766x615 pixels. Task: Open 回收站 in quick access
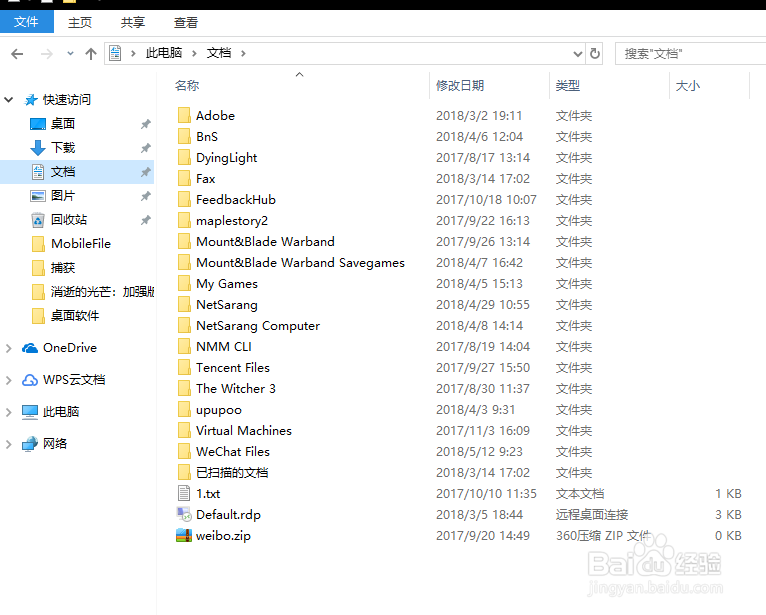[x=69, y=219]
